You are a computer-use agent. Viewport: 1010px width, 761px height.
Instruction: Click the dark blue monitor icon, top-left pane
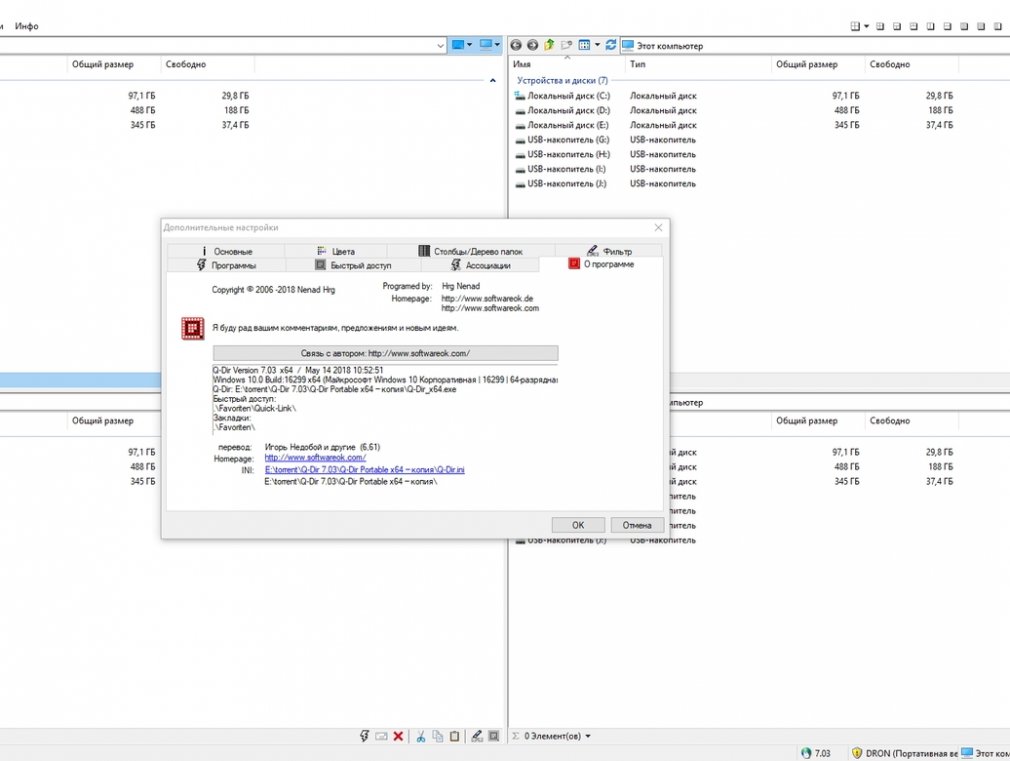tap(458, 44)
